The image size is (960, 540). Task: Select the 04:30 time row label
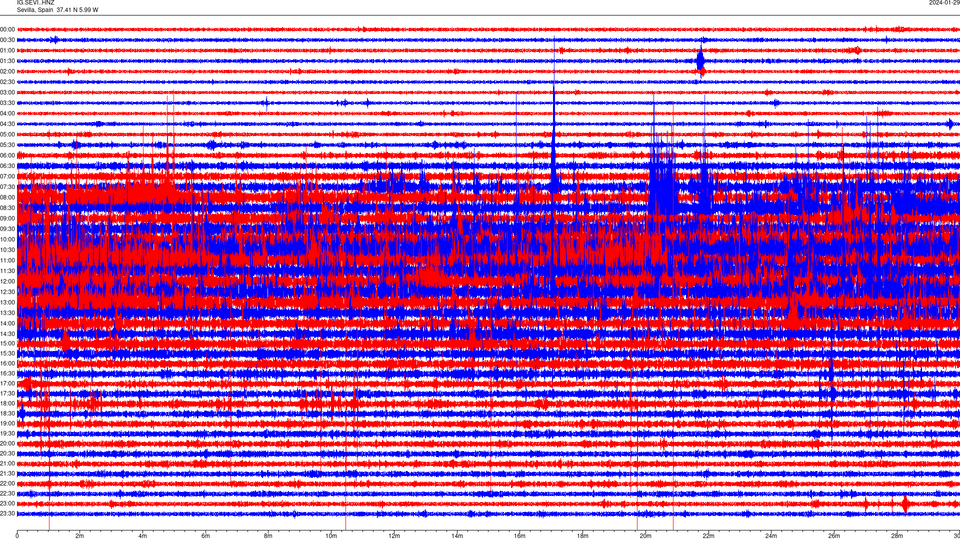[7, 124]
